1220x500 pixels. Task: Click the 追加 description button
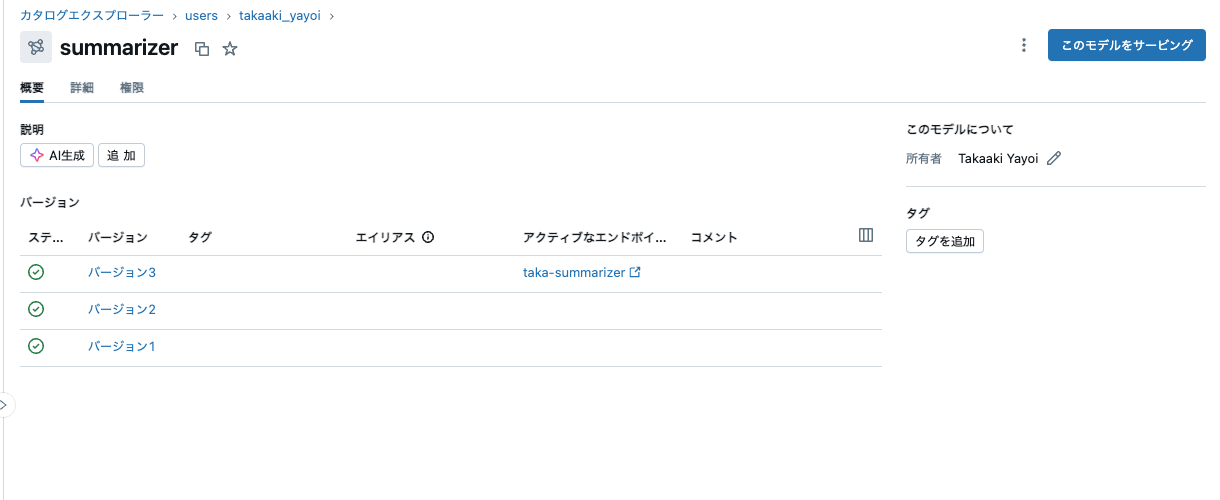(121, 155)
